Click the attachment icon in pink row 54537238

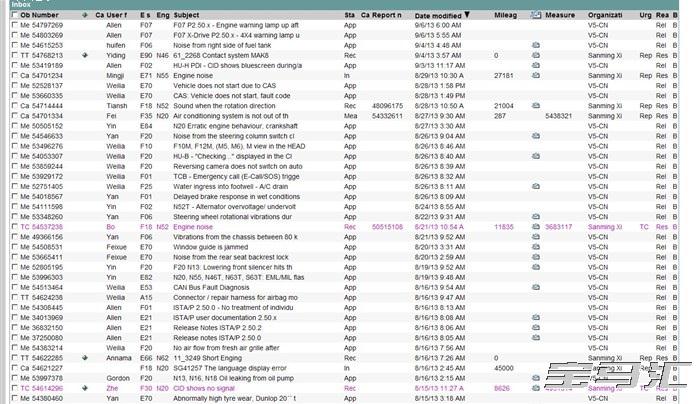[x=536, y=227]
